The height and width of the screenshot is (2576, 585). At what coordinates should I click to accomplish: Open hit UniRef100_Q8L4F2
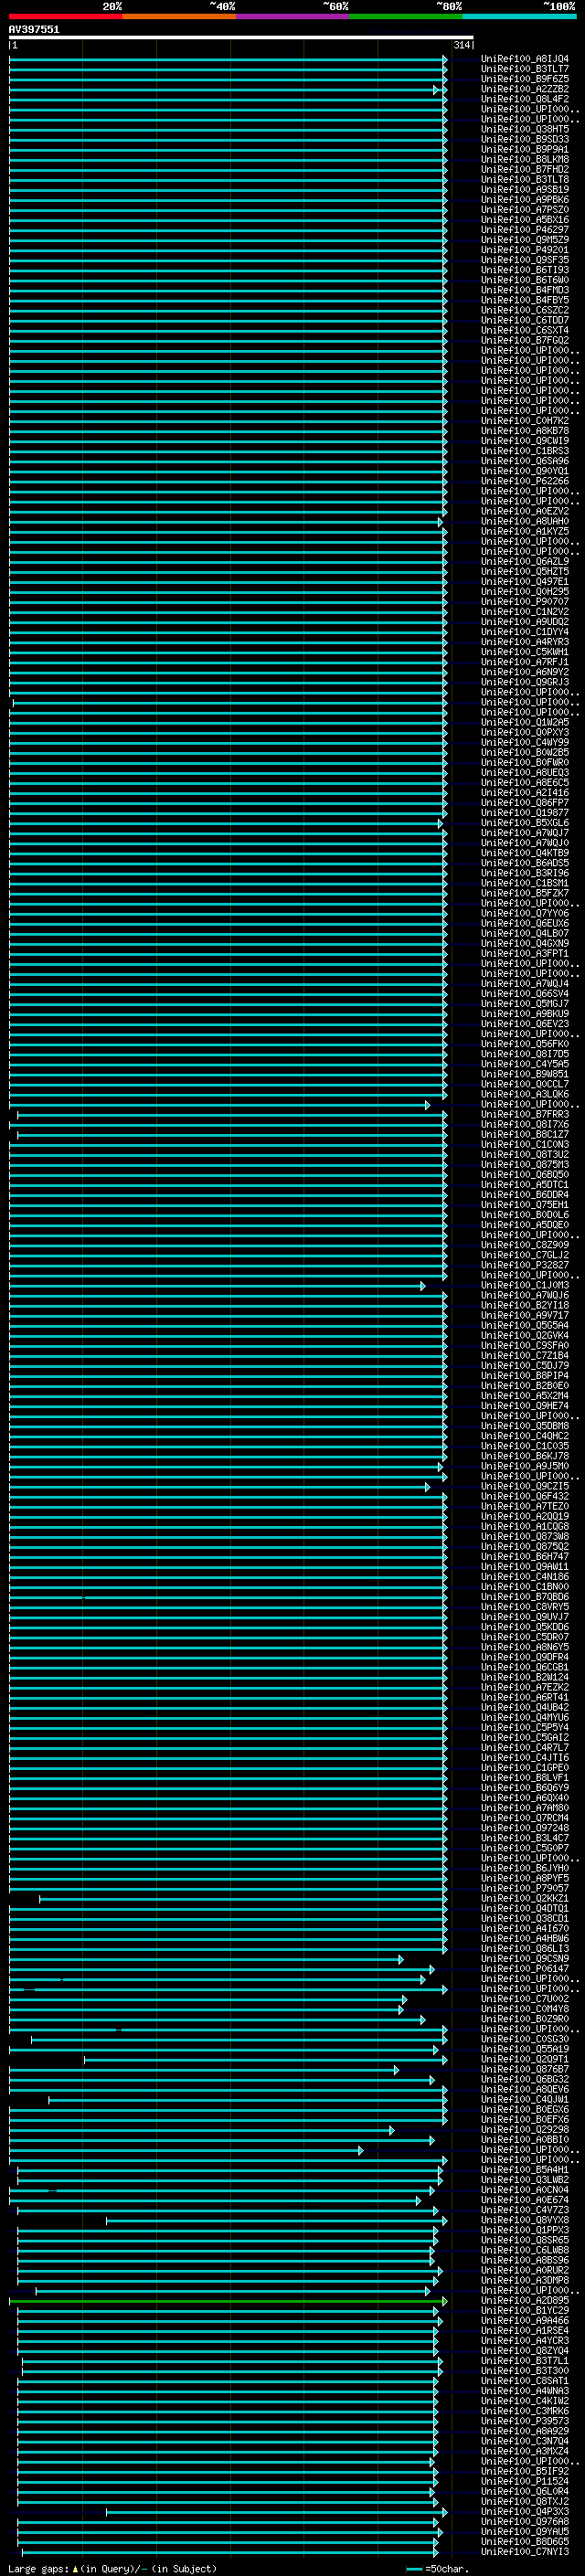[x=524, y=99]
